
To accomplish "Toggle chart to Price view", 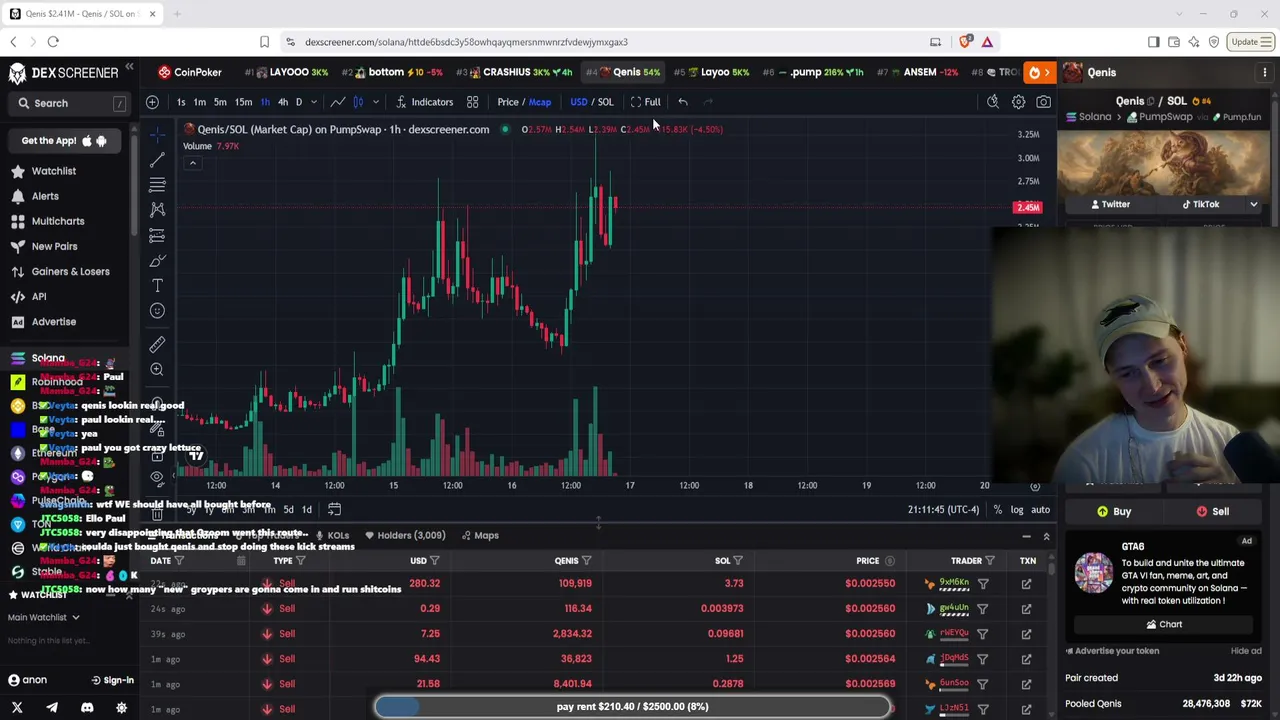I will click(x=508, y=102).
